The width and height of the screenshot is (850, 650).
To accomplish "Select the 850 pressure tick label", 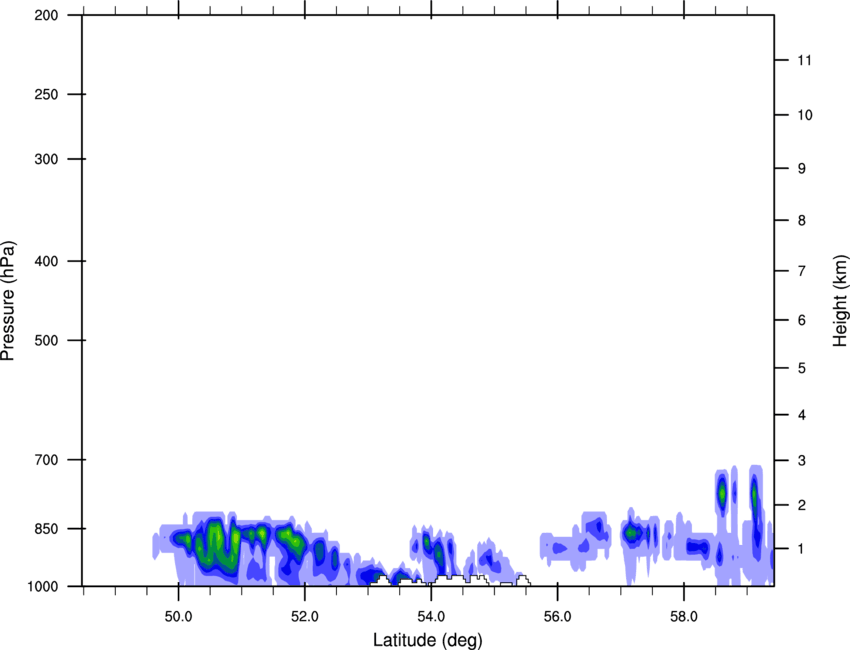I will click(x=46, y=529).
